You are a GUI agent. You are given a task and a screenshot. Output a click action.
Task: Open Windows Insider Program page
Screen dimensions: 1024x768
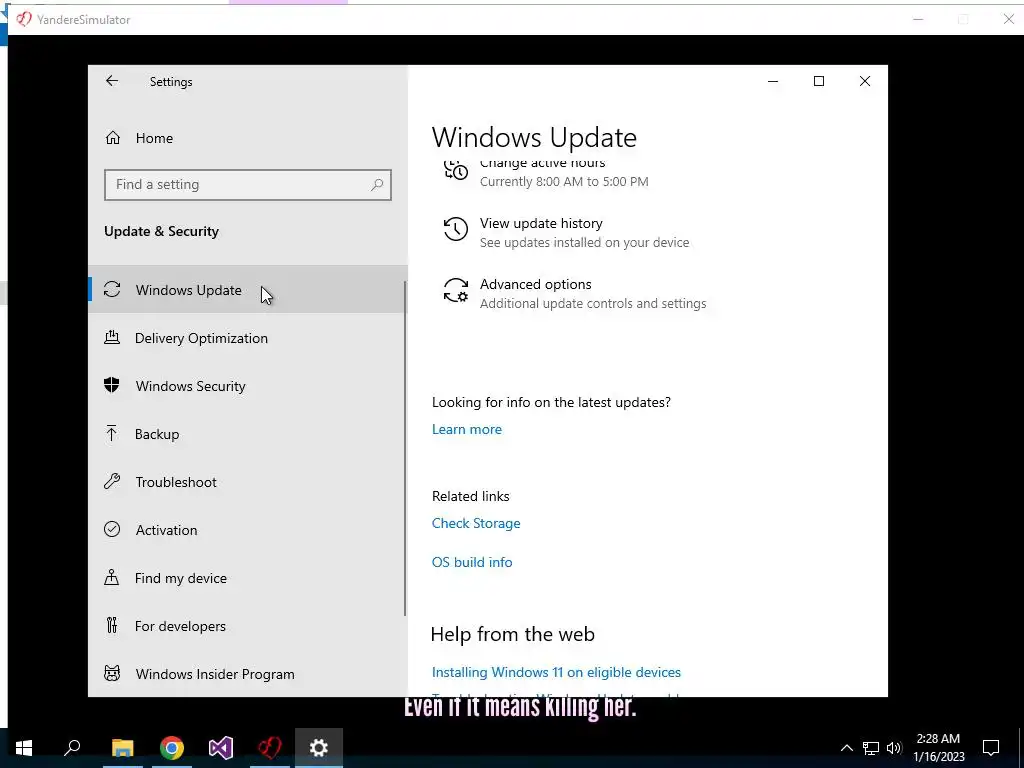pos(248,674)
